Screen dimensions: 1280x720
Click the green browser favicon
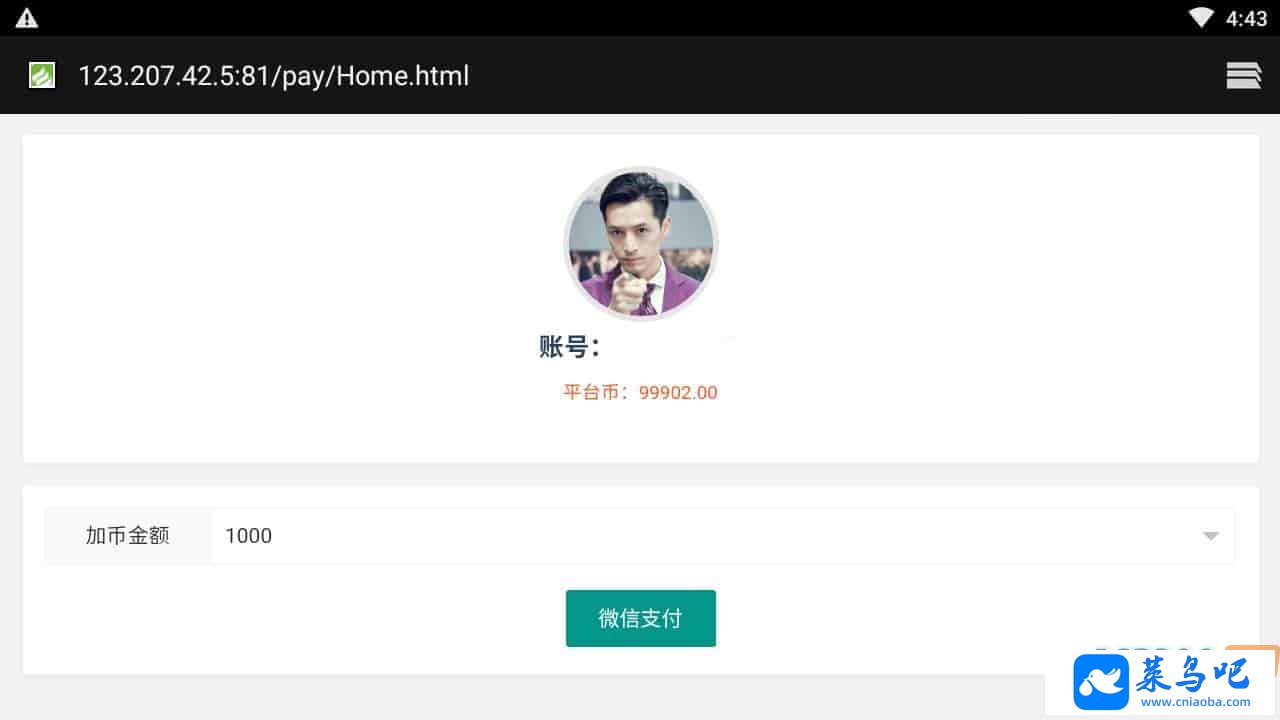coord(42,75)
